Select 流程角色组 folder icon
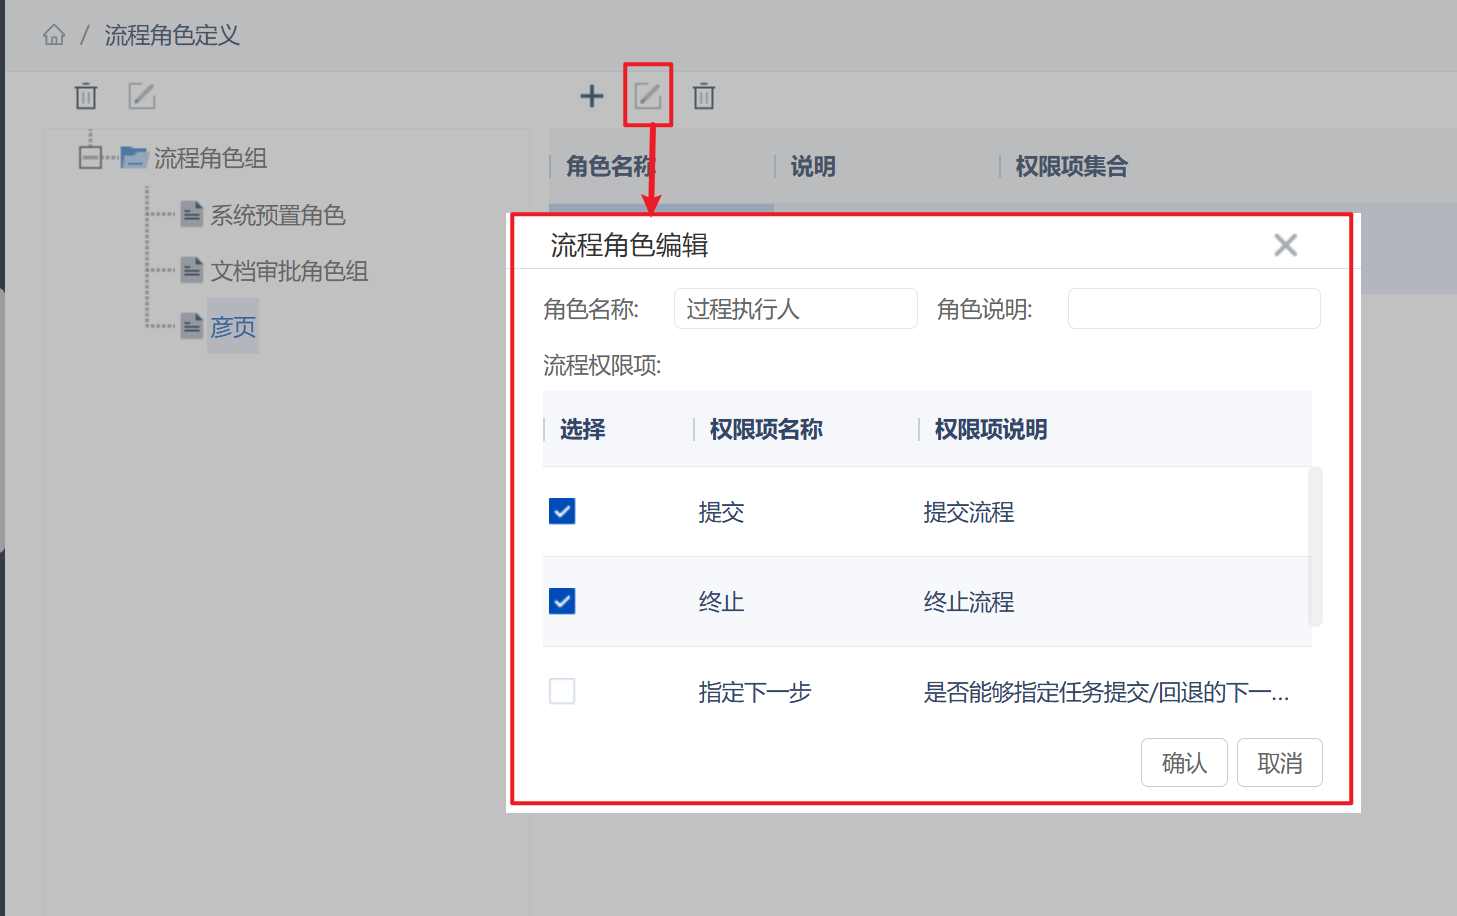This screenshot has width=1457, height=916. tap(134, 157)
